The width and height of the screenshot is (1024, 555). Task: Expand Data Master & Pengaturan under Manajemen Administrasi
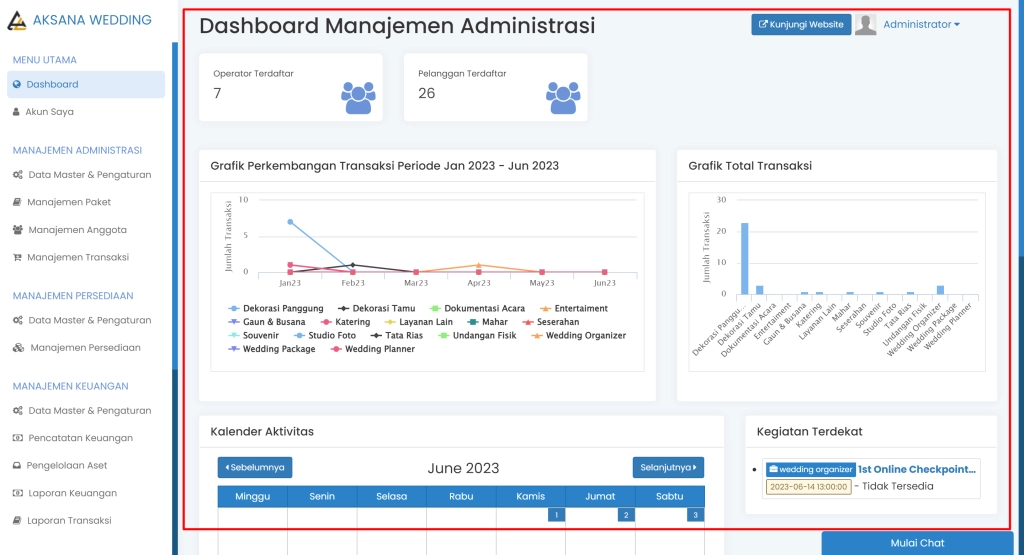tap(89, 175)
